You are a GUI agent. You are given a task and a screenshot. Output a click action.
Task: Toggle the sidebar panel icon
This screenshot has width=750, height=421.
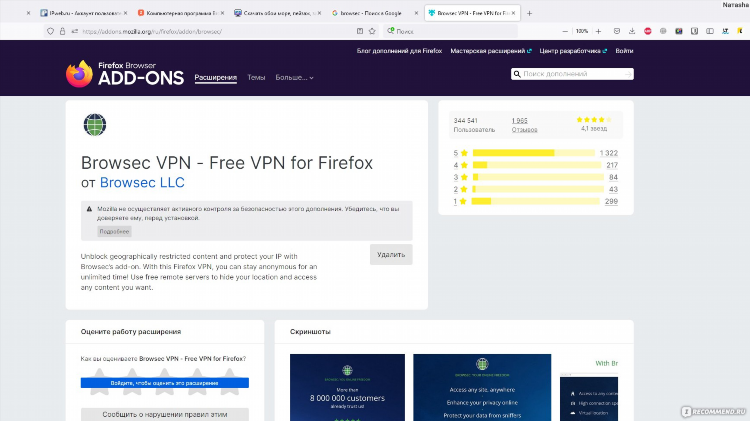tap(710, 31)
